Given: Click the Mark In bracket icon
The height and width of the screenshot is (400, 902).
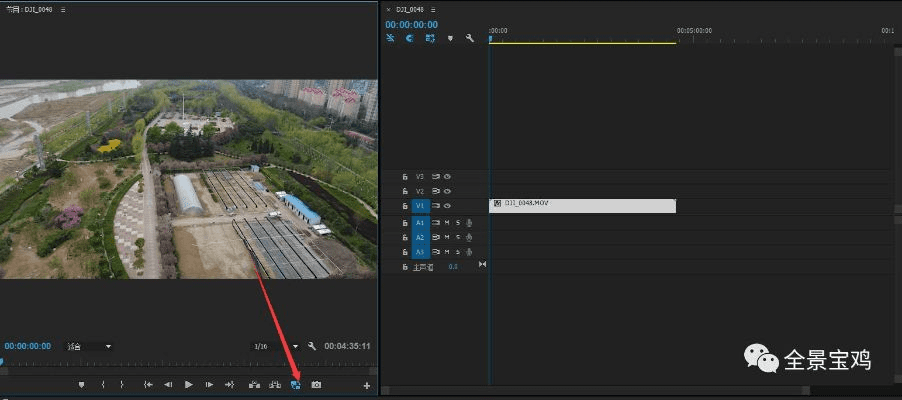Looking at the screenshot, I should (x=103, y=385).
